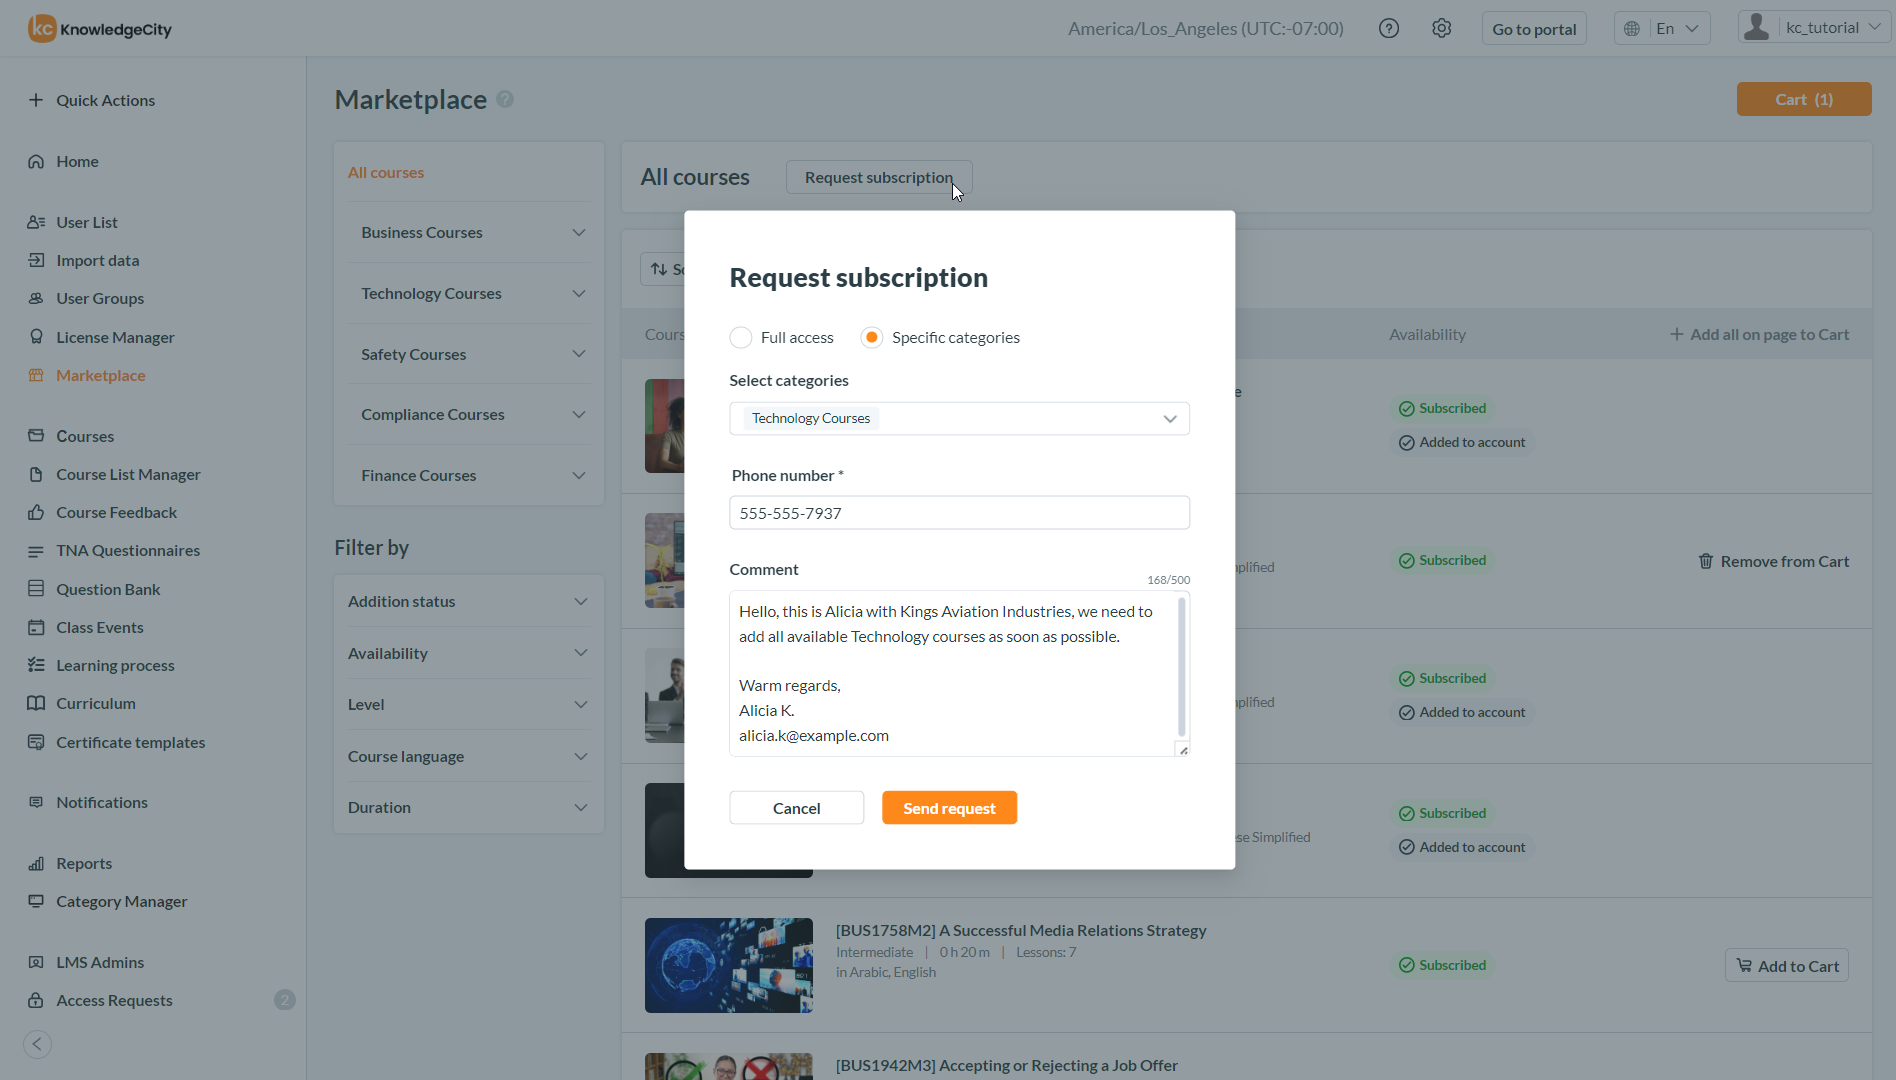The width and height of the screenshot is (1896, 1080).
Task: Click the Quick Actions plus icon
Action: tap(36, 100)
